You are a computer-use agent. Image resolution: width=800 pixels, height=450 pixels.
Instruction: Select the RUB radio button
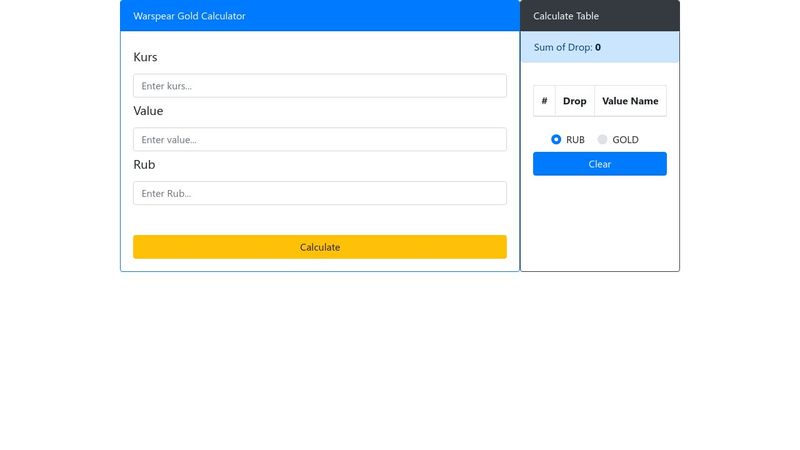click(x=556, y=140)
